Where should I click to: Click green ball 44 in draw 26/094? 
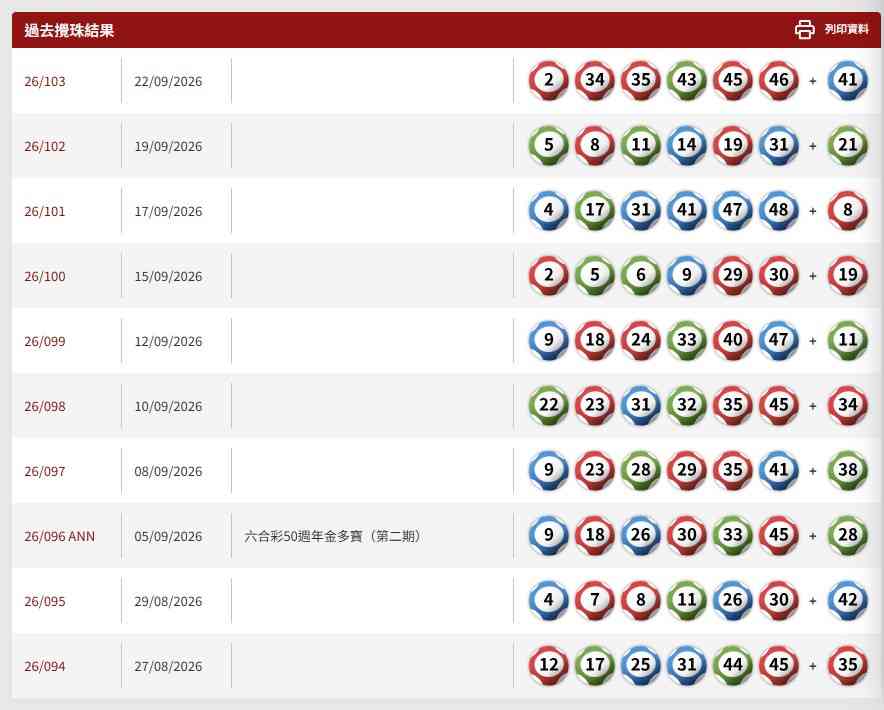(732, 665)
